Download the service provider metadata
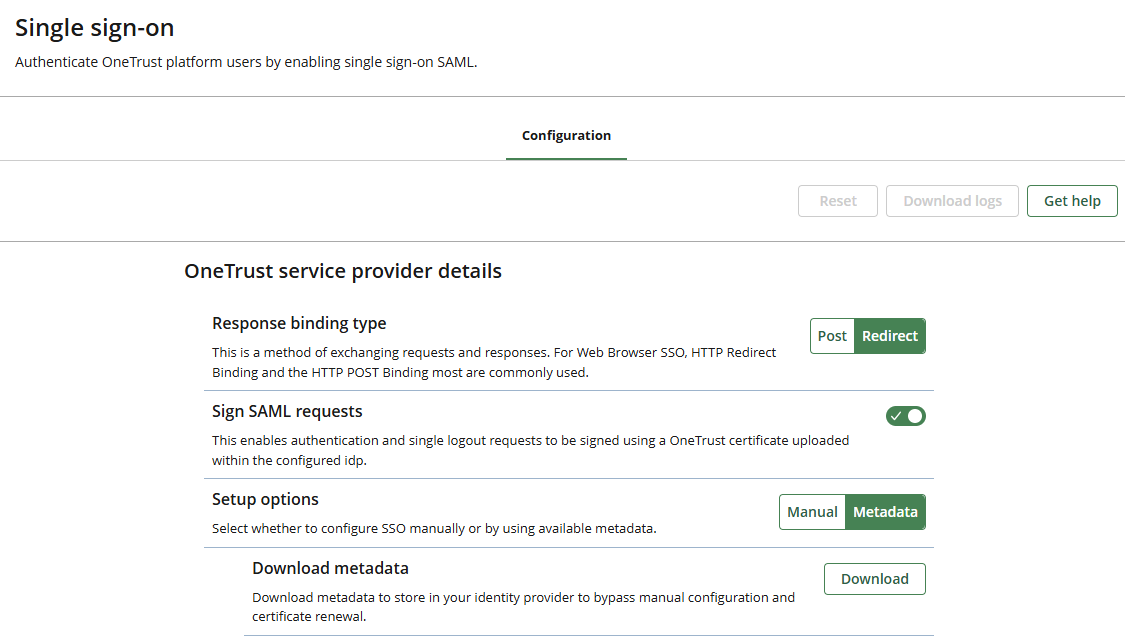Image resolution: width=1125 pixels, height=643 pixels. pos(874,579)
